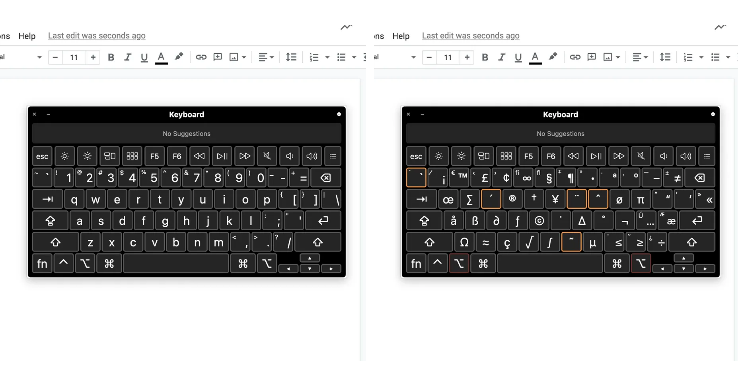This screenshot has height=370, width=738.
Task: Click the œ ligature key
Action: (448, 199)
